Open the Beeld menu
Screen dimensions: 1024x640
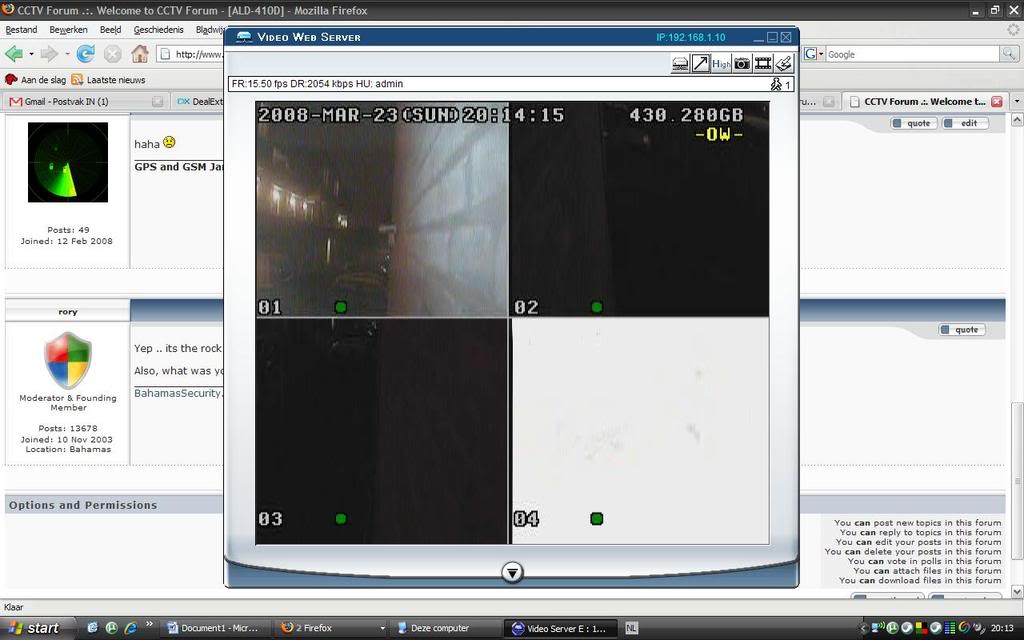pos(110,30)
